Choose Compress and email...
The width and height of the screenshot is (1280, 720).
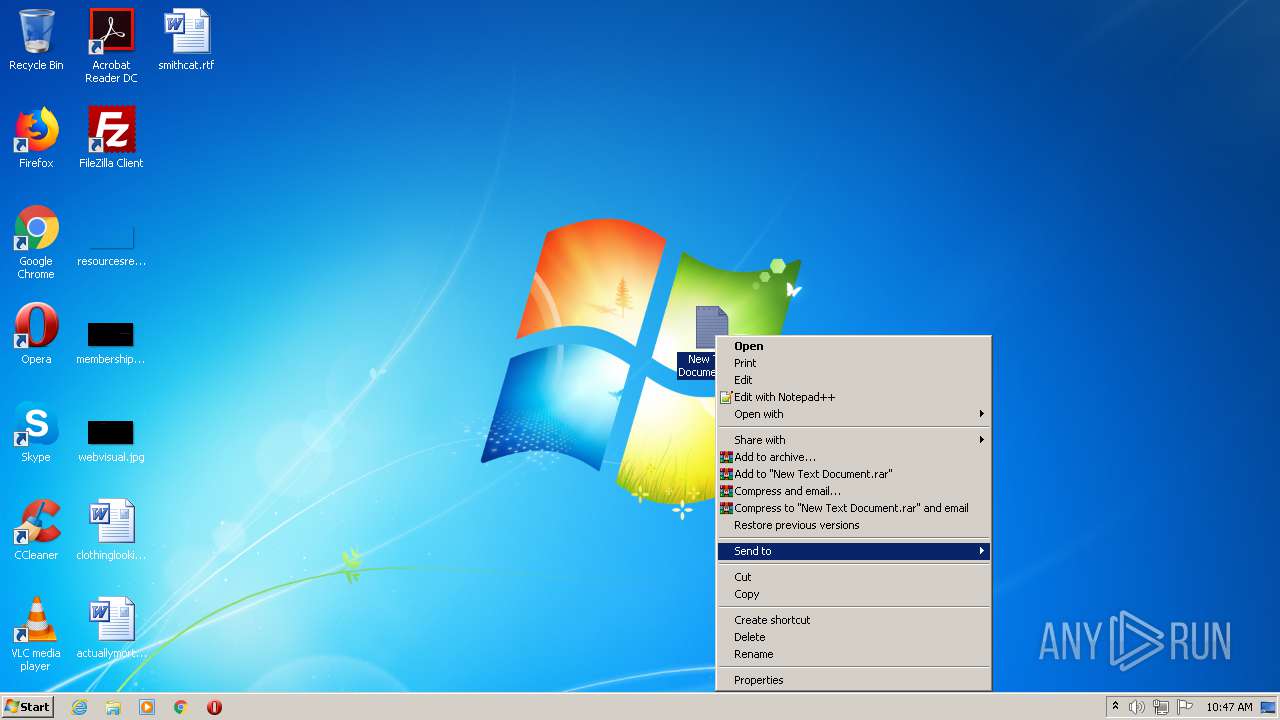point(854,491)
